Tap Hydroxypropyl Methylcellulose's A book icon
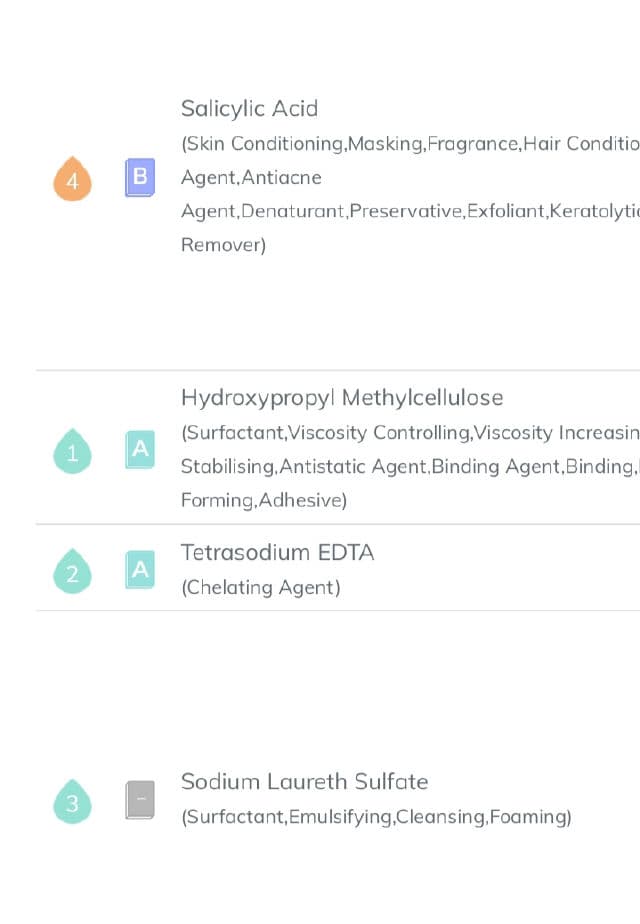 140,450
